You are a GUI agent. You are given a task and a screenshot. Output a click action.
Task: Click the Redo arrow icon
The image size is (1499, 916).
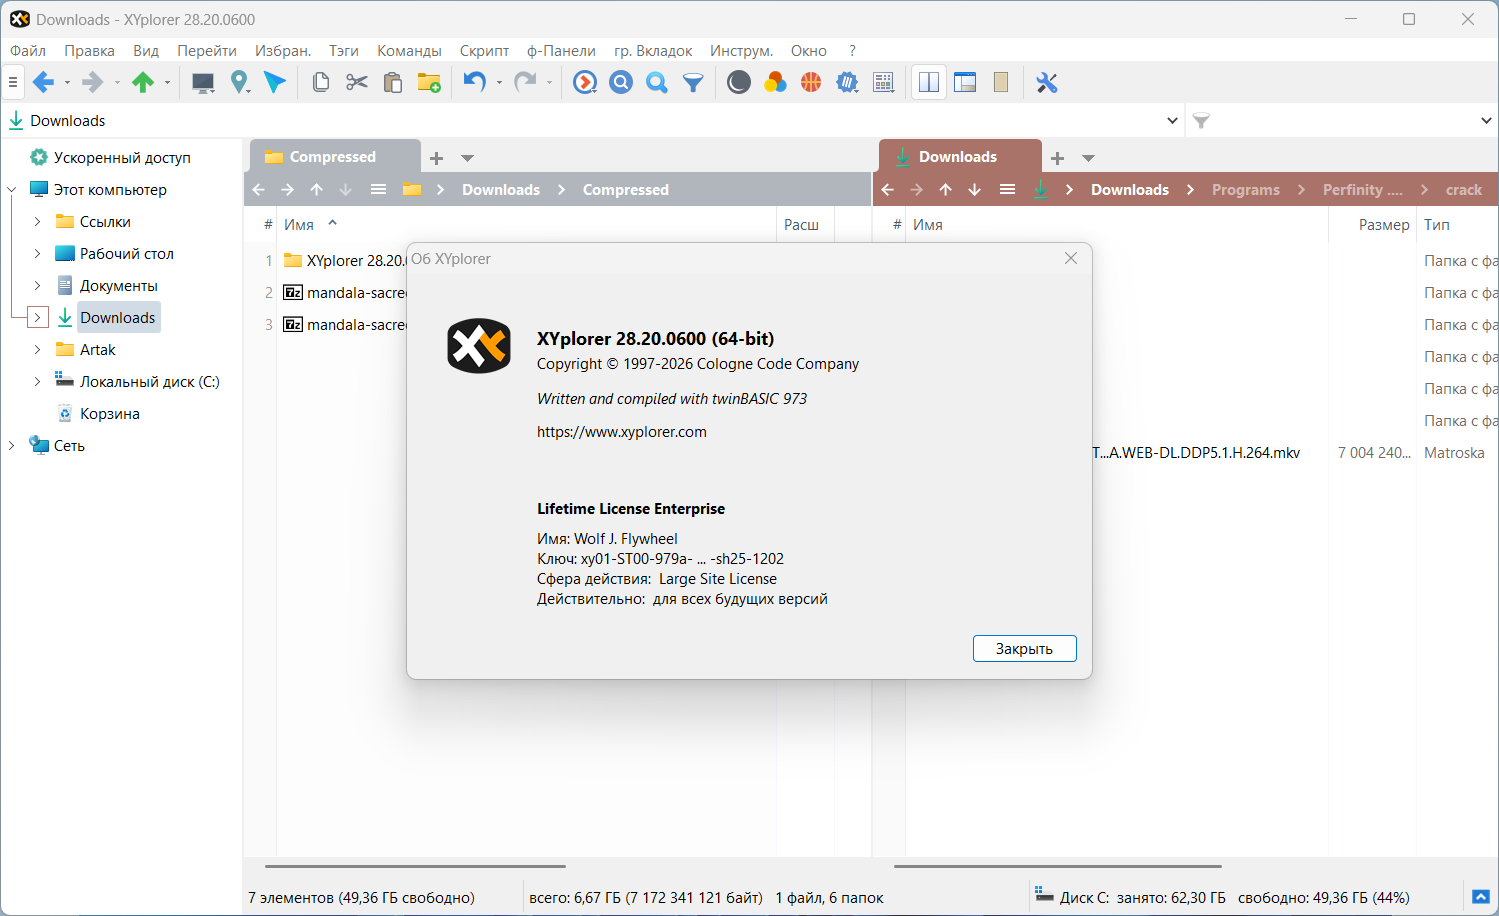tap(525, 83)
